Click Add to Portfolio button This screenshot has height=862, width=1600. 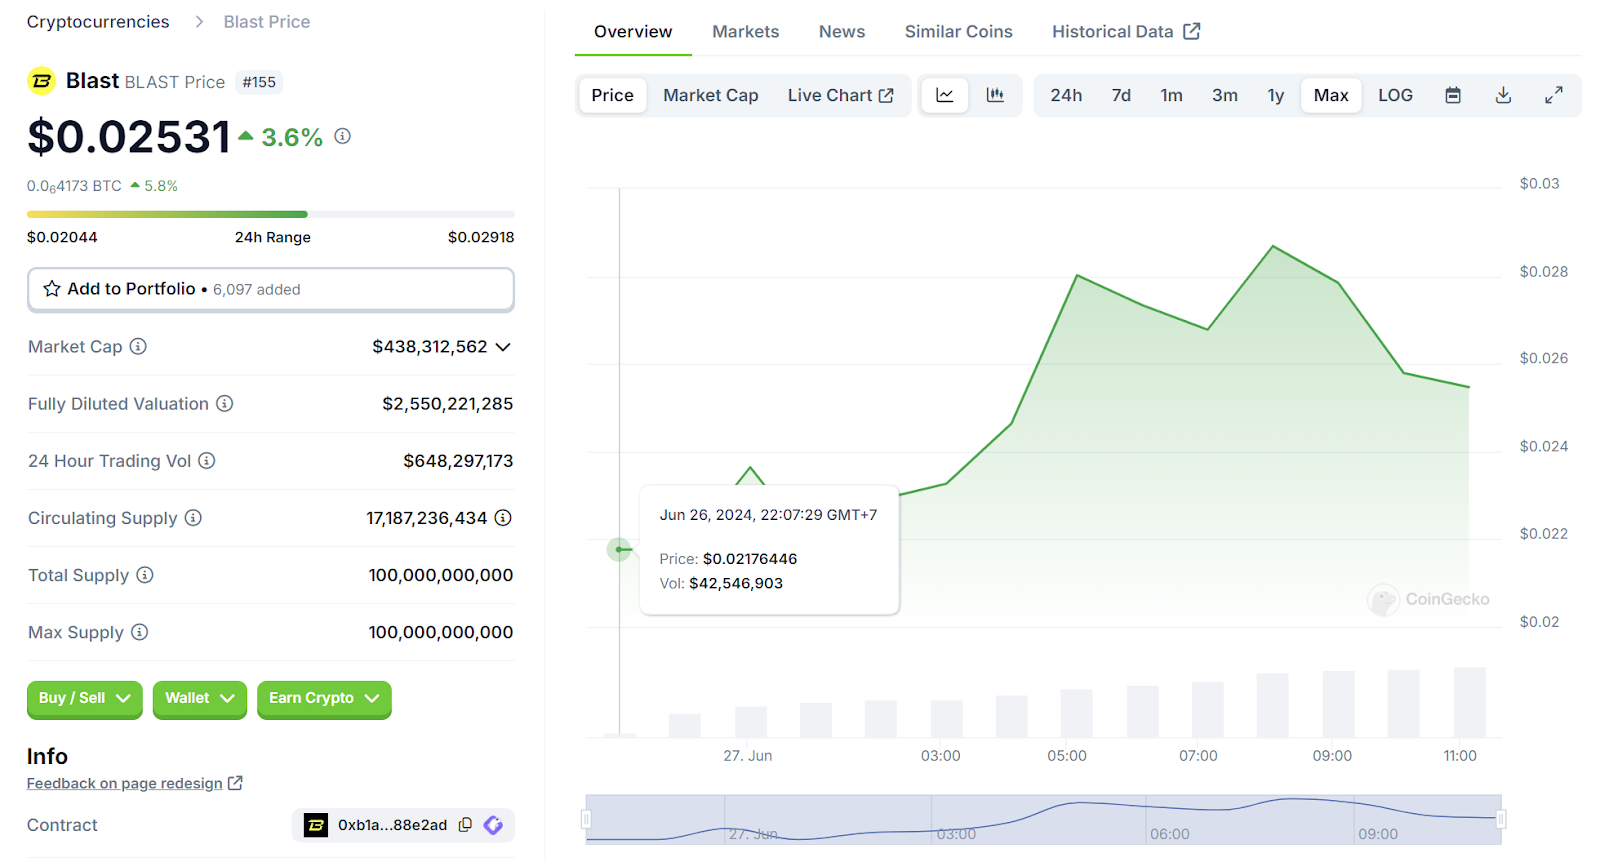click(271, 289)
